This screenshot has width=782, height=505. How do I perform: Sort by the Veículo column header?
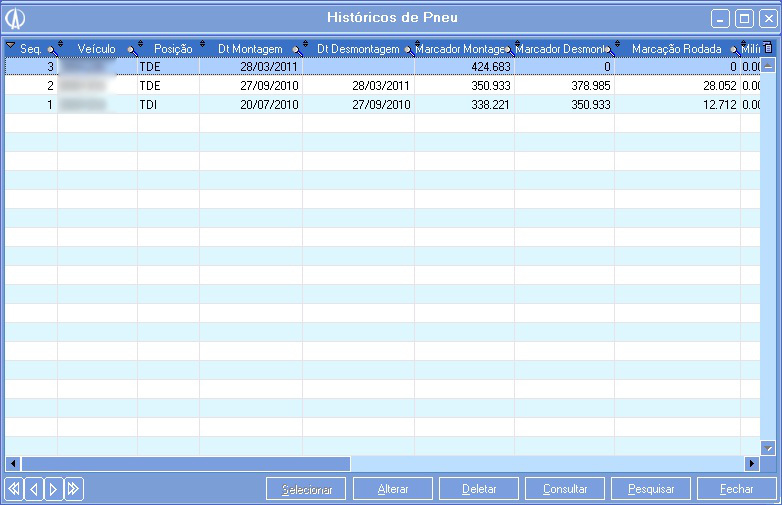96,48
